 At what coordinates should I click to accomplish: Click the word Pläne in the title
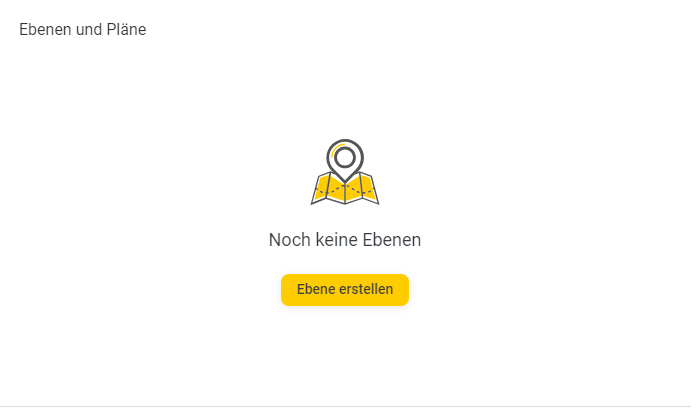[x=126, y=30]
